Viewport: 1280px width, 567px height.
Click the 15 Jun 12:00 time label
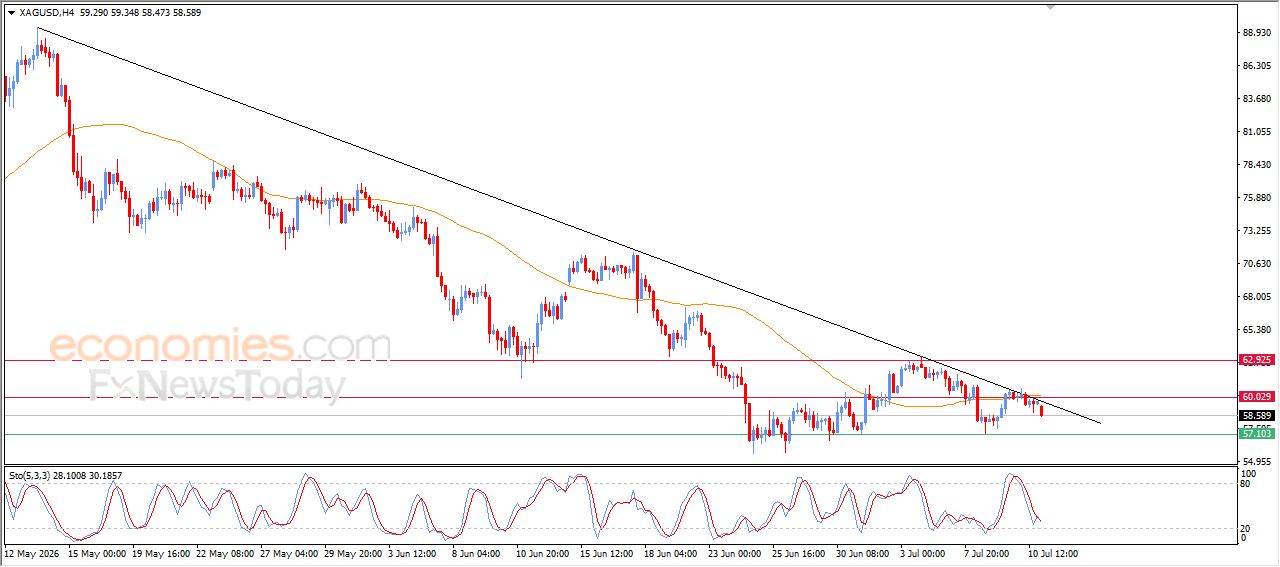coord(607,552)
